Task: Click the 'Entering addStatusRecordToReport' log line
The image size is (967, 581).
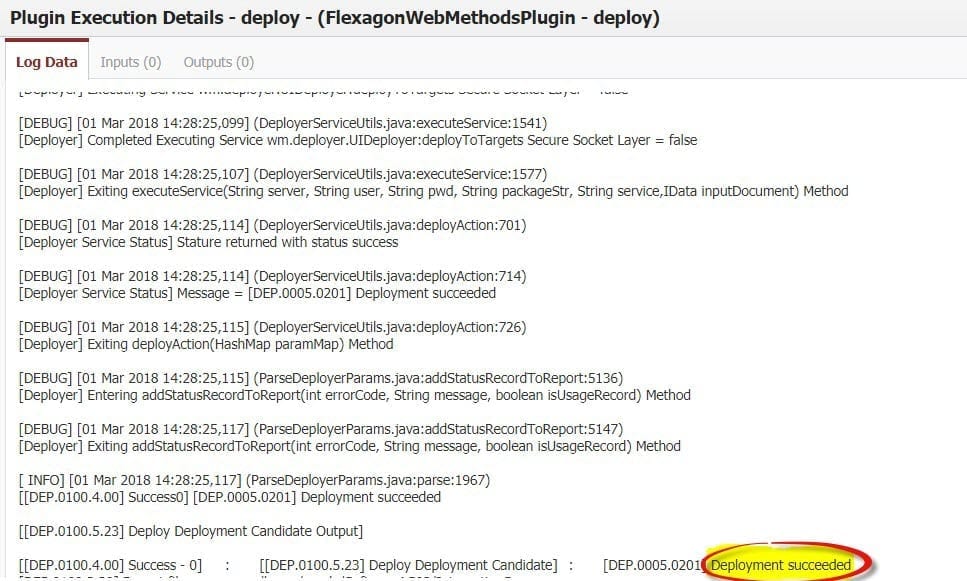Action: [x=355, y=395]
